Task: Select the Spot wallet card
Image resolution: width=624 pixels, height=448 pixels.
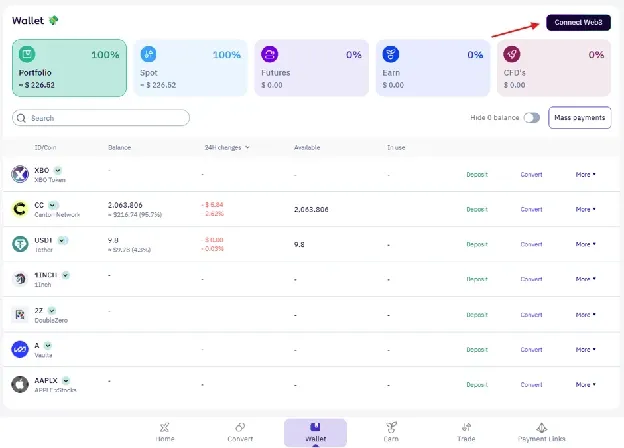Action: pyautogui.click(x=191, y=68)
